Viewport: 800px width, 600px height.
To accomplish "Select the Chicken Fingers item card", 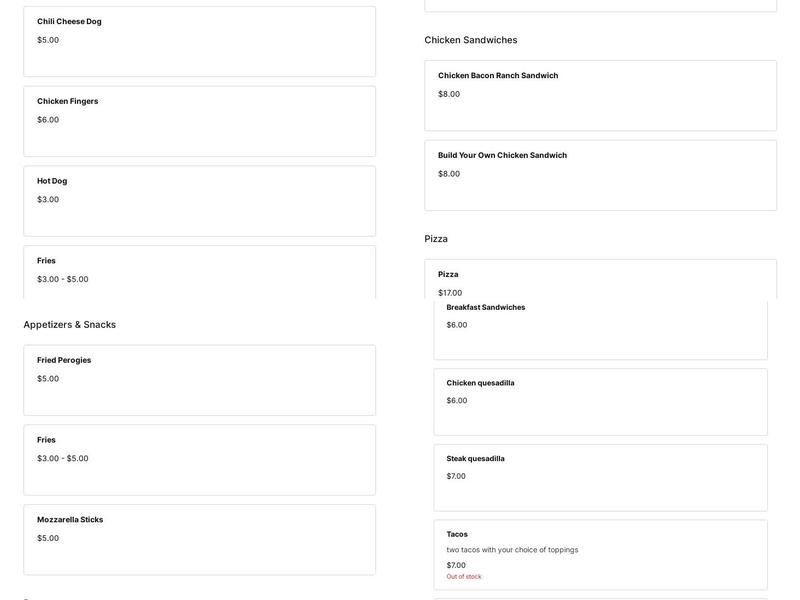I will click(x=199, y=121).
